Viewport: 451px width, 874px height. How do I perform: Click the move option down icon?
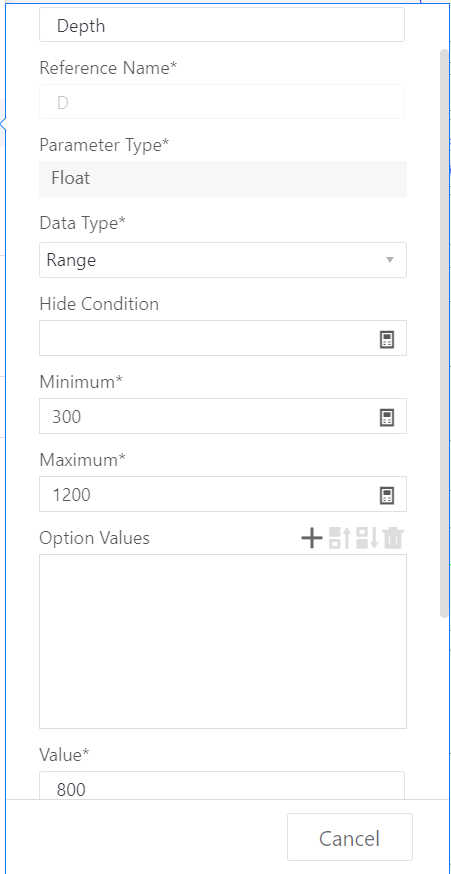tap(367, 538)
